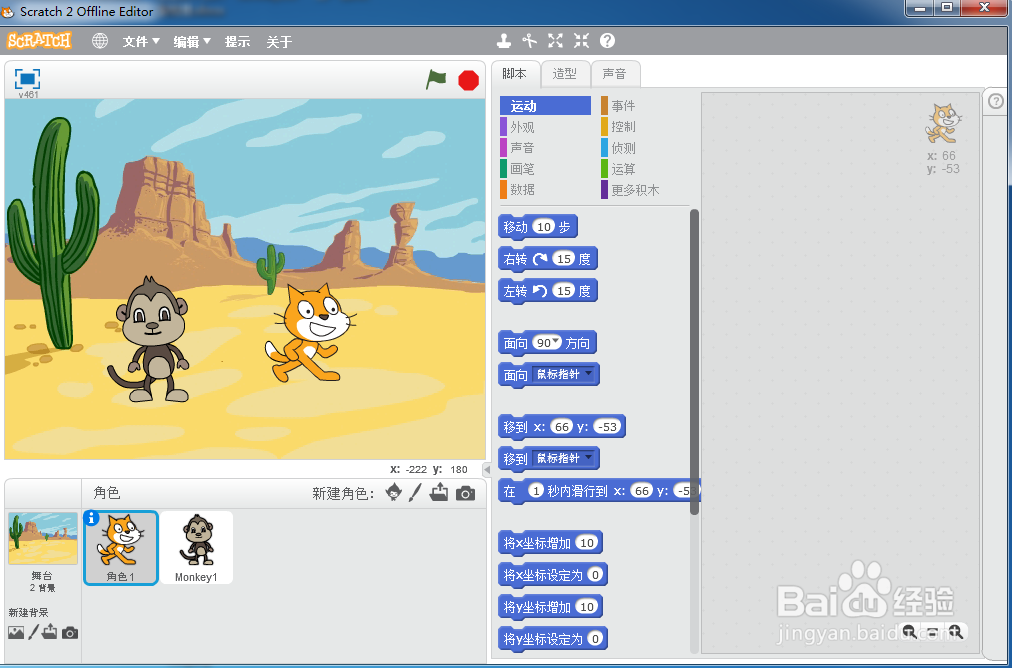This screenshot has height=668, width=1012.
Task: Click the red stop sign button
Action: tap(469, 80)
